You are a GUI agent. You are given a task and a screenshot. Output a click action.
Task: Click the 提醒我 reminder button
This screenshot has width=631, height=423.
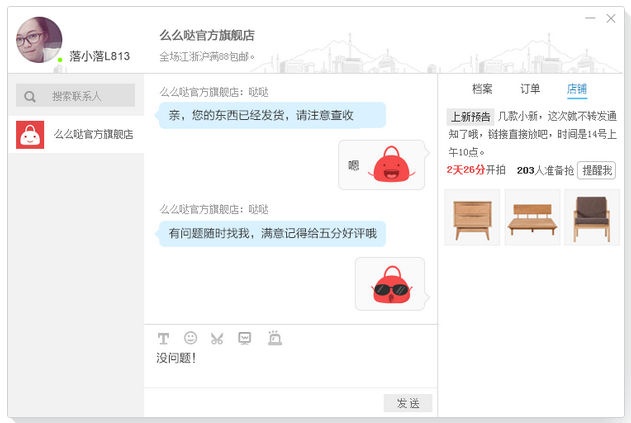[596, 170]
